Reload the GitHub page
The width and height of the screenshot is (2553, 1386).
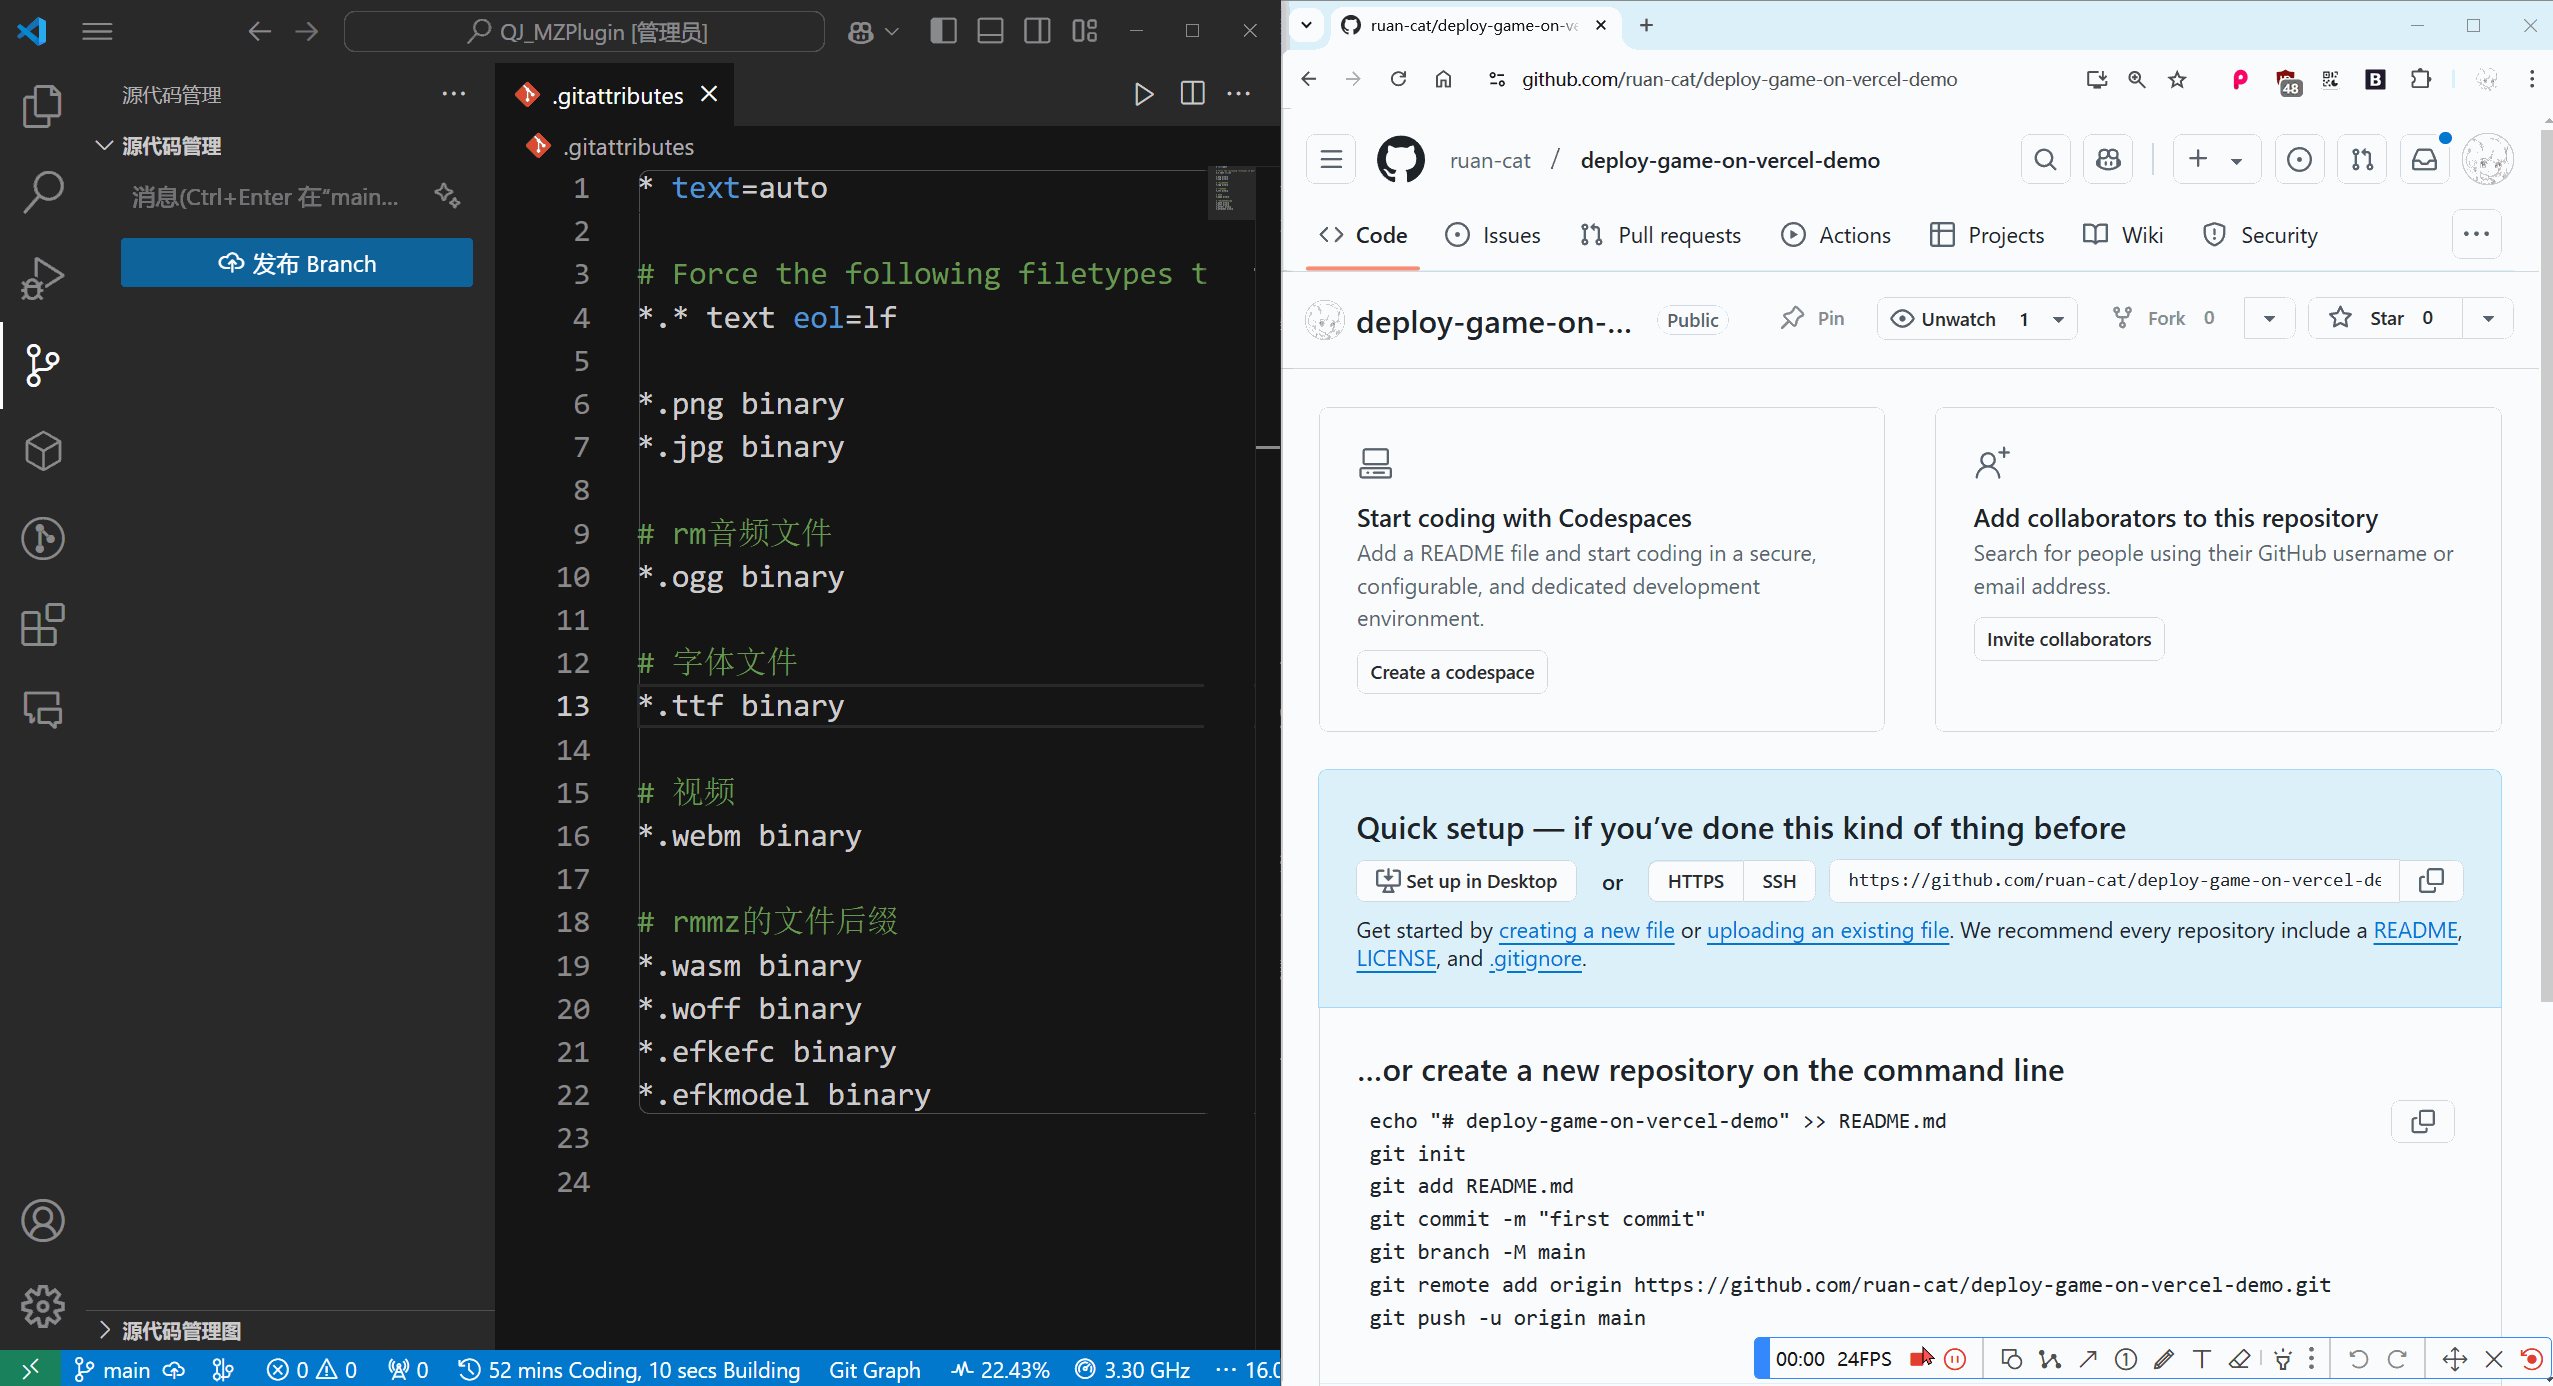(x=1398, y=79)
